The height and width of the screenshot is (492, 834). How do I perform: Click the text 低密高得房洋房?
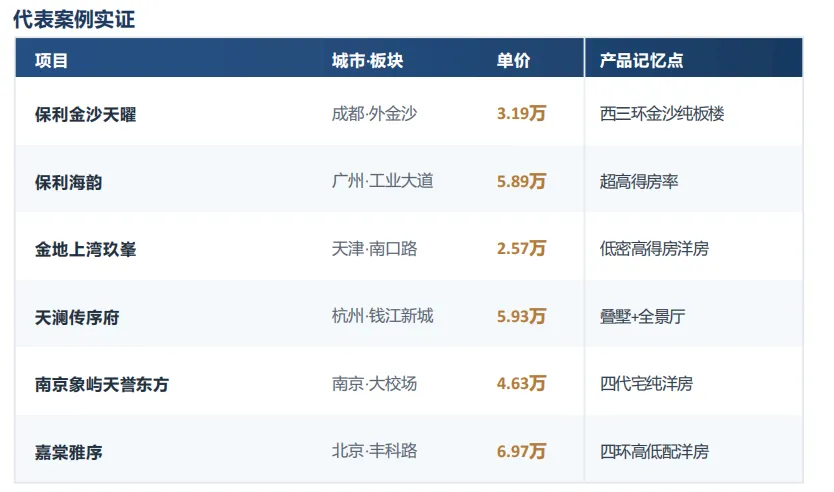(x=654, y=249)
